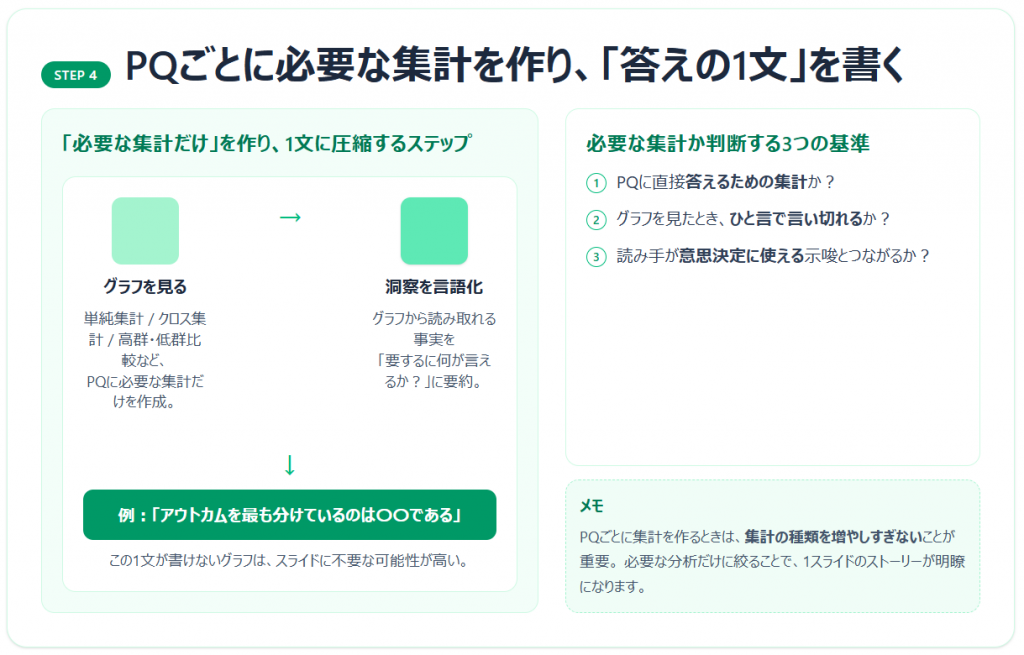The width and height of the screenshot is (1024, 655).
Task: Click the green 例：「アウトカムを最も分けている…」 banner
Action: click(289, 515)
